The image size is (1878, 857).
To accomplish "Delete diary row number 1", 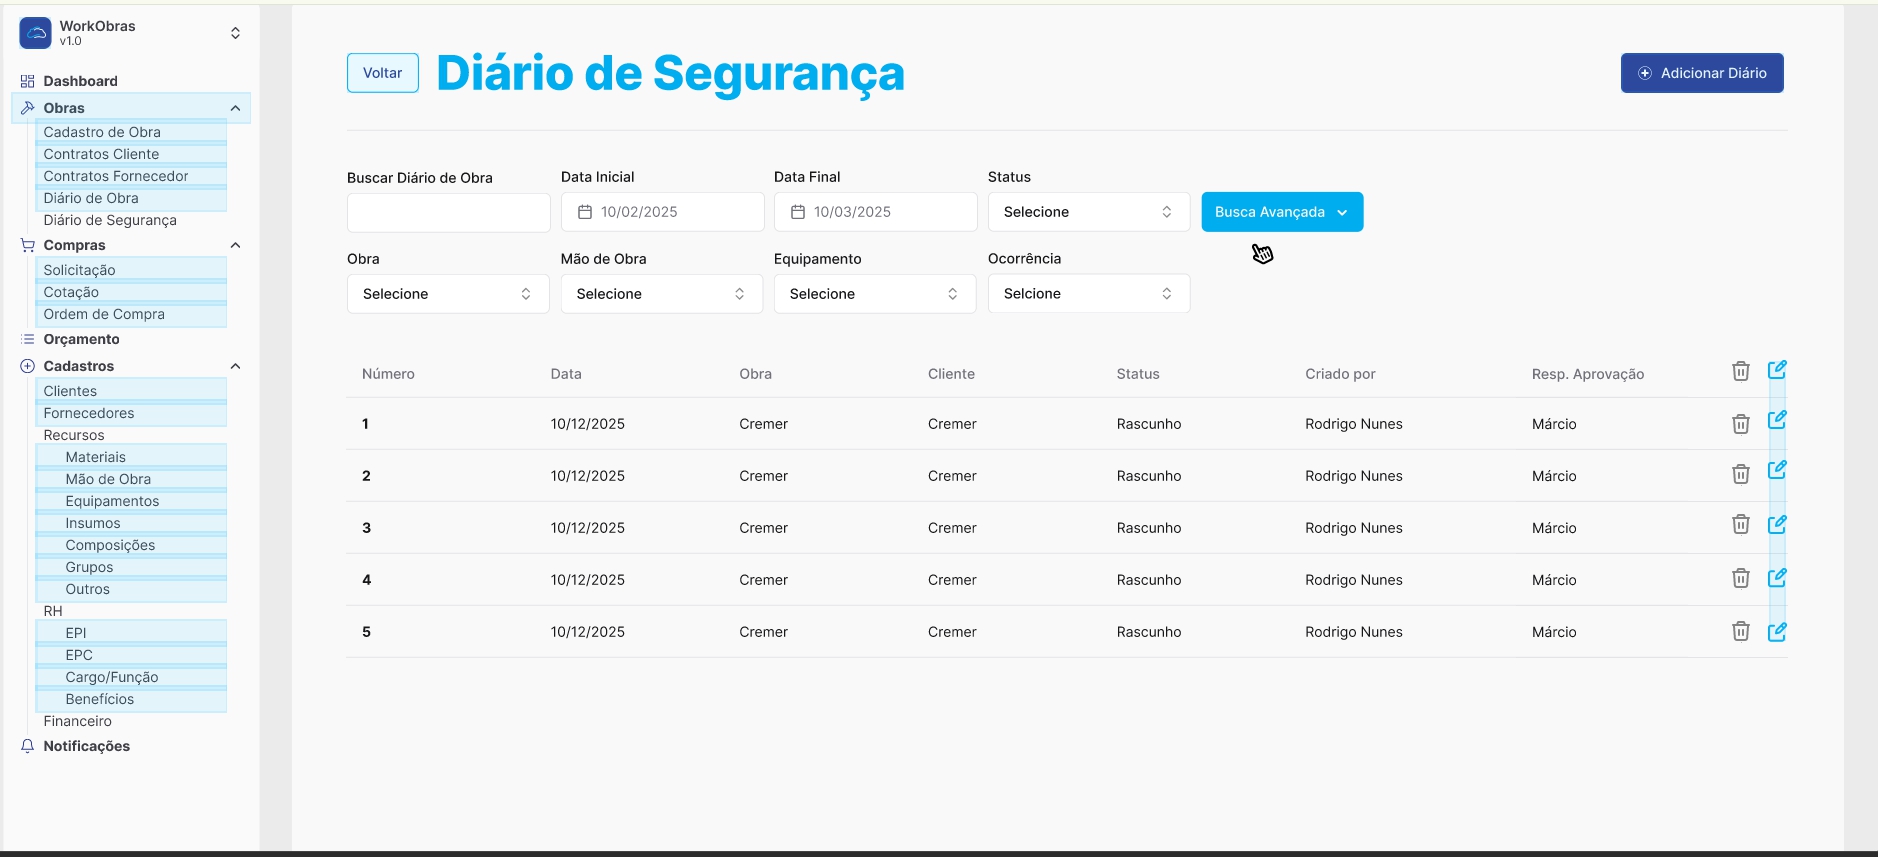I will click(1740, 424).
